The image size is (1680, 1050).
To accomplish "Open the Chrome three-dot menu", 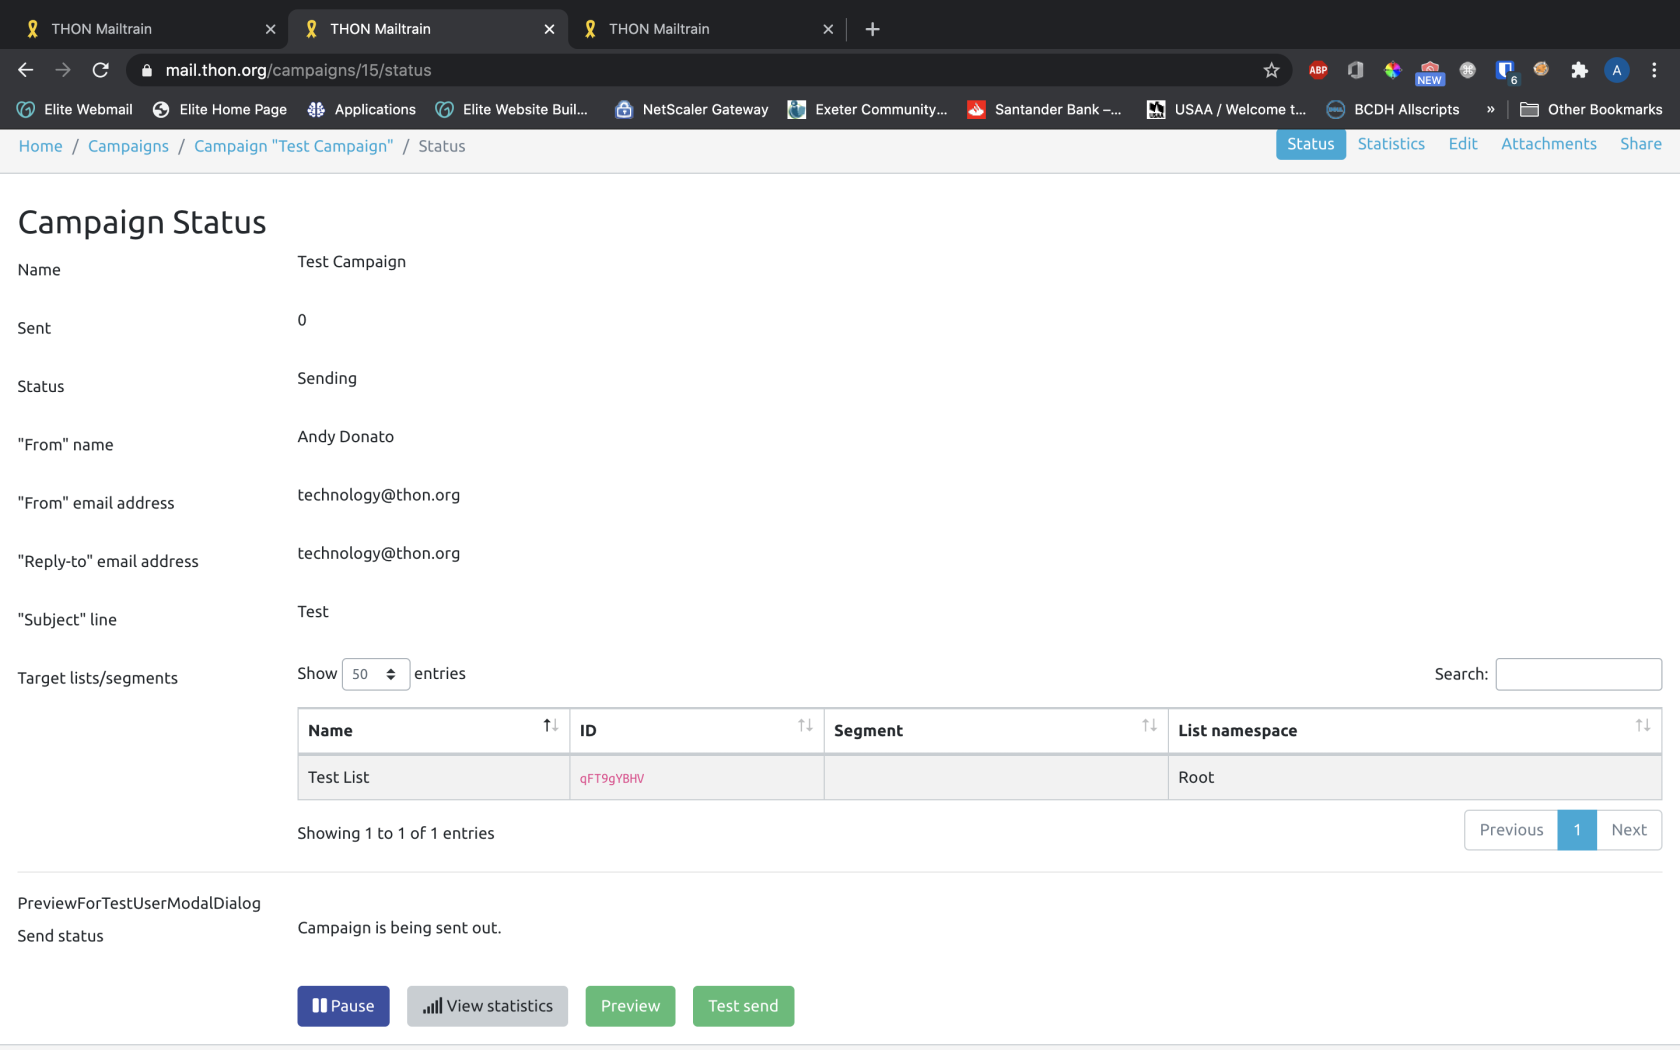I will [1654, 70].
